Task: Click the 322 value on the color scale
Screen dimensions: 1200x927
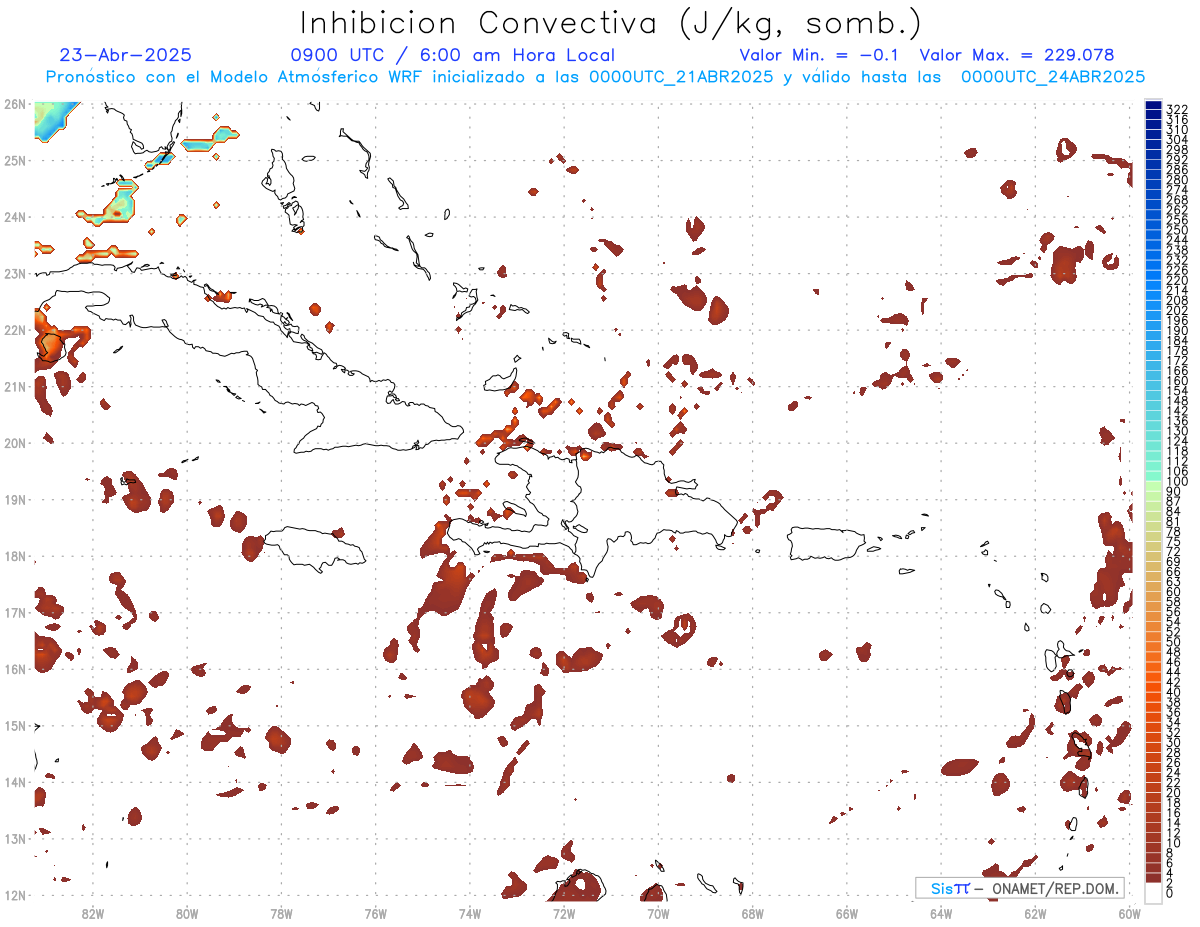Action: [x=1177, y=109]
